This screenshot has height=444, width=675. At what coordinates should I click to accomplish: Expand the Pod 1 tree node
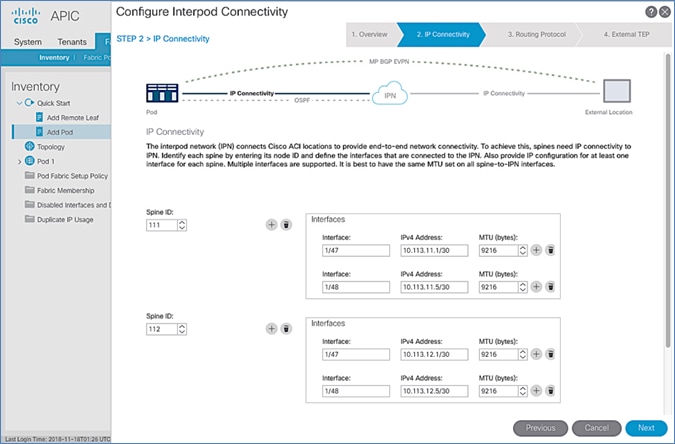click(x=19, y=161)
